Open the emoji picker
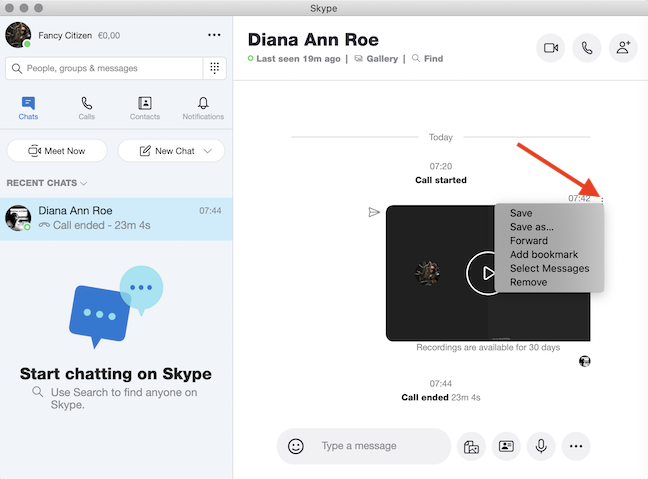 296,446
